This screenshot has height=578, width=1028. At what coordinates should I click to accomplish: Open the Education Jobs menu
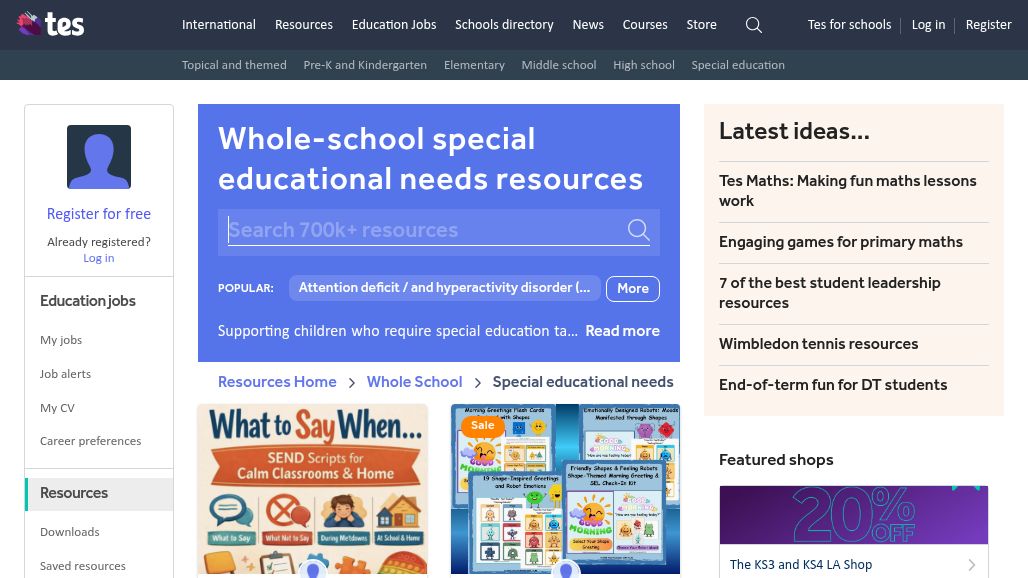tap(394, 24)
